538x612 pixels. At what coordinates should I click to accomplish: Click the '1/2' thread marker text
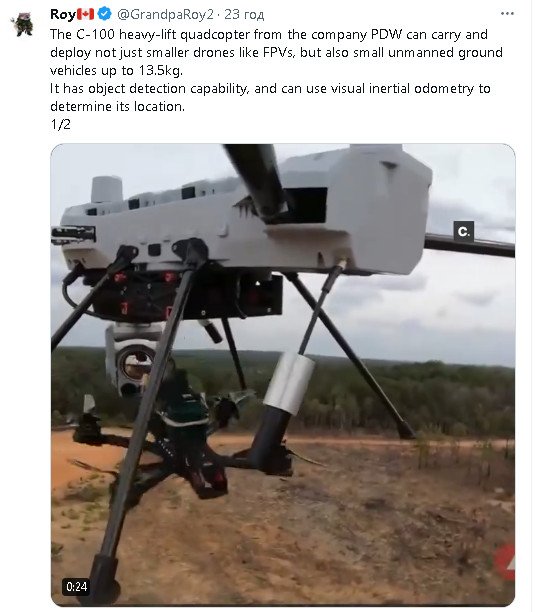point(61,125)
